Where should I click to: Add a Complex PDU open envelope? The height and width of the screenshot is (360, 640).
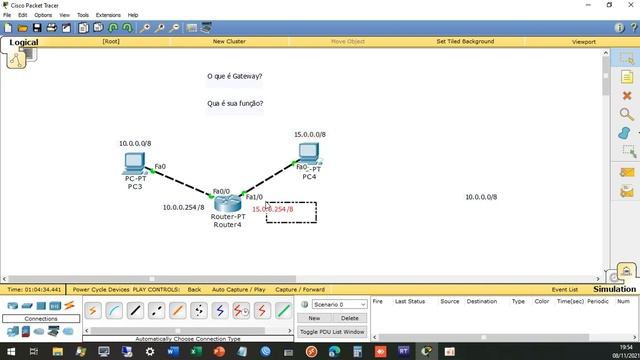(x=627, y=191)
